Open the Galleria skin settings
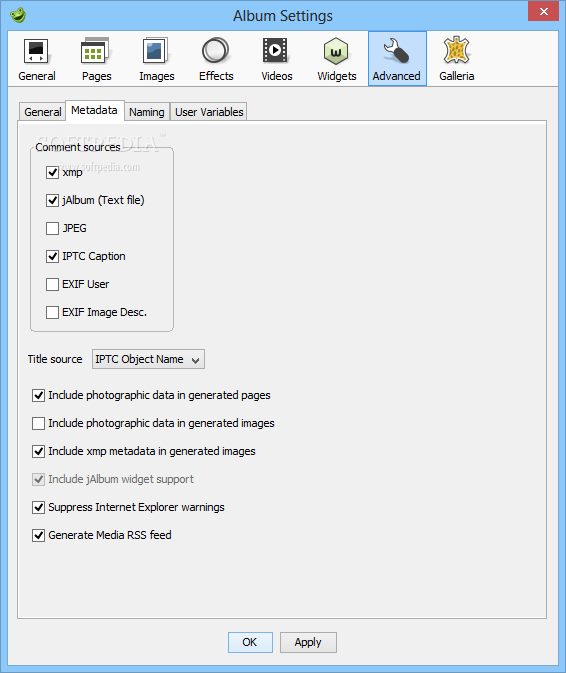Viewport: 566px width, 673px height. coord(457,59)
